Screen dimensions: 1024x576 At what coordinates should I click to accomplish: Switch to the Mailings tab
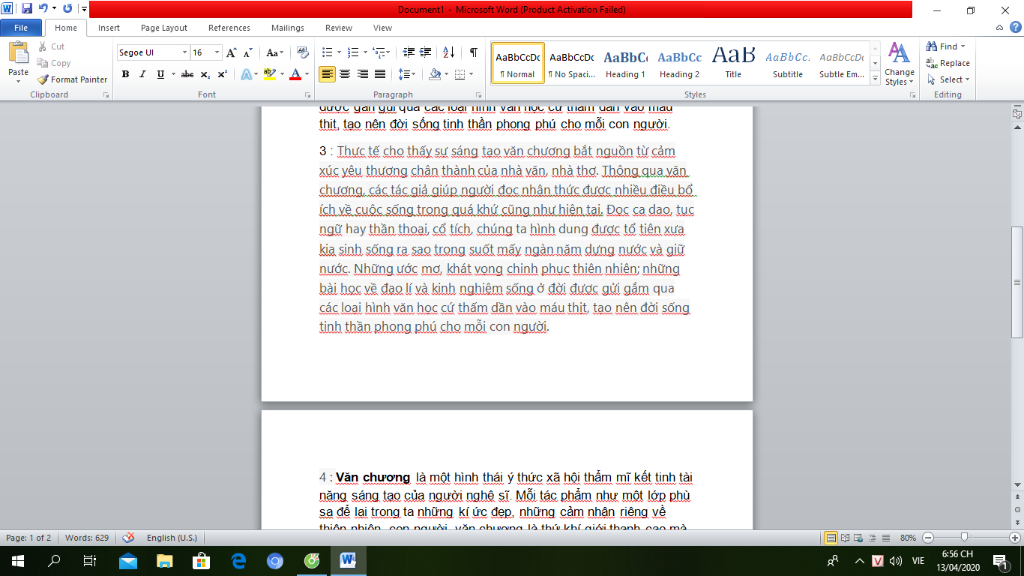[287, 28]
